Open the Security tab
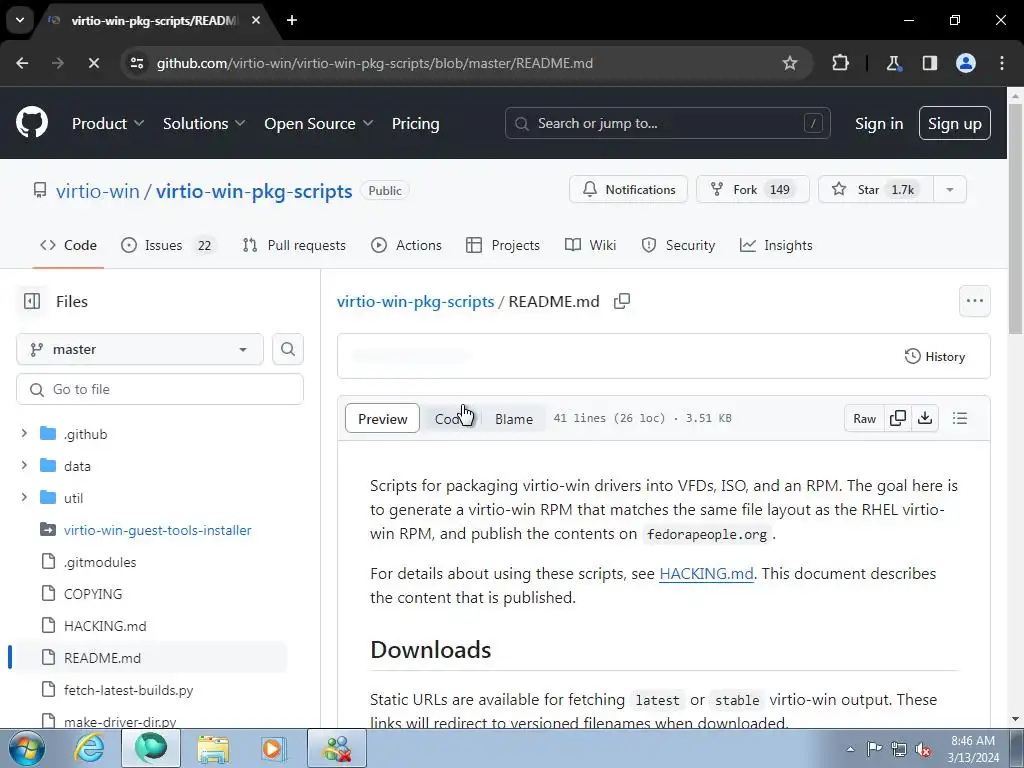This screenshot has height=768, width=1024. tap(678, 246)
